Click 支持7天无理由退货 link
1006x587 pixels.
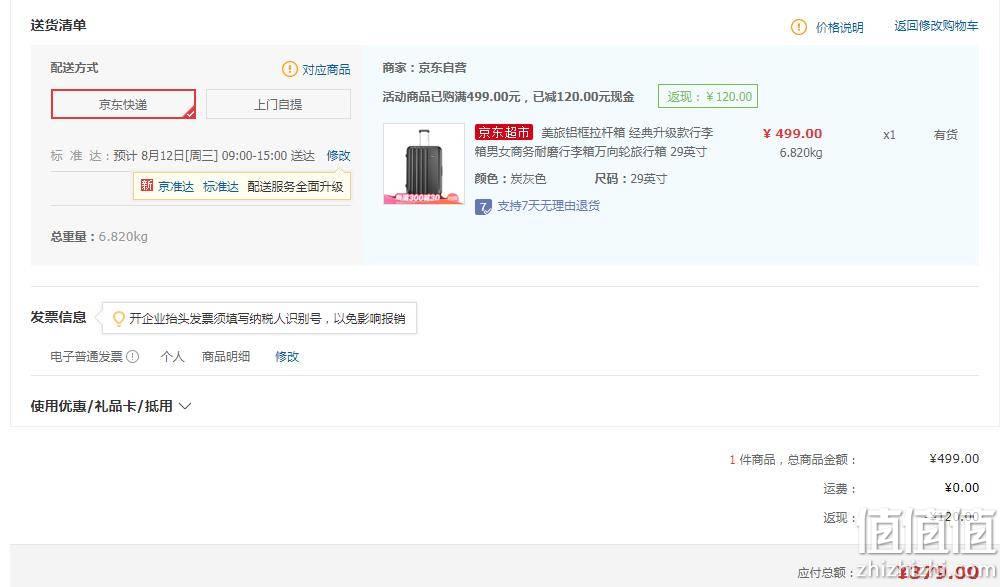[549, 206]
